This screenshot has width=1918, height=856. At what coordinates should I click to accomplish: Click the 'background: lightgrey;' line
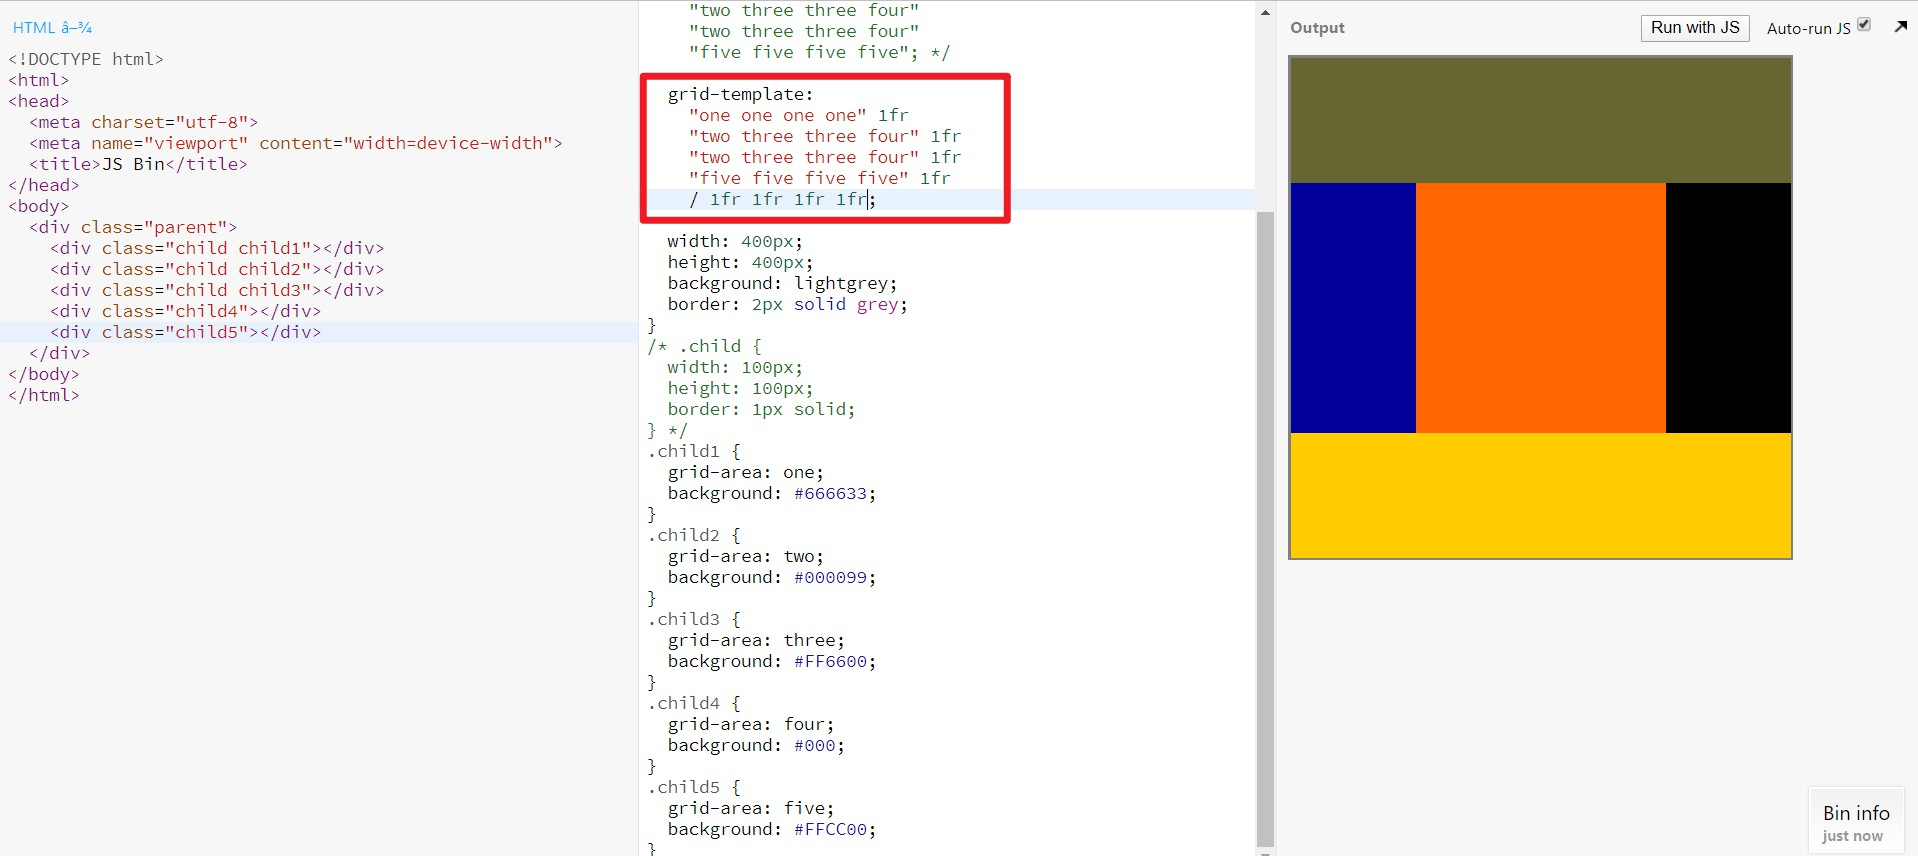(783, 283)
